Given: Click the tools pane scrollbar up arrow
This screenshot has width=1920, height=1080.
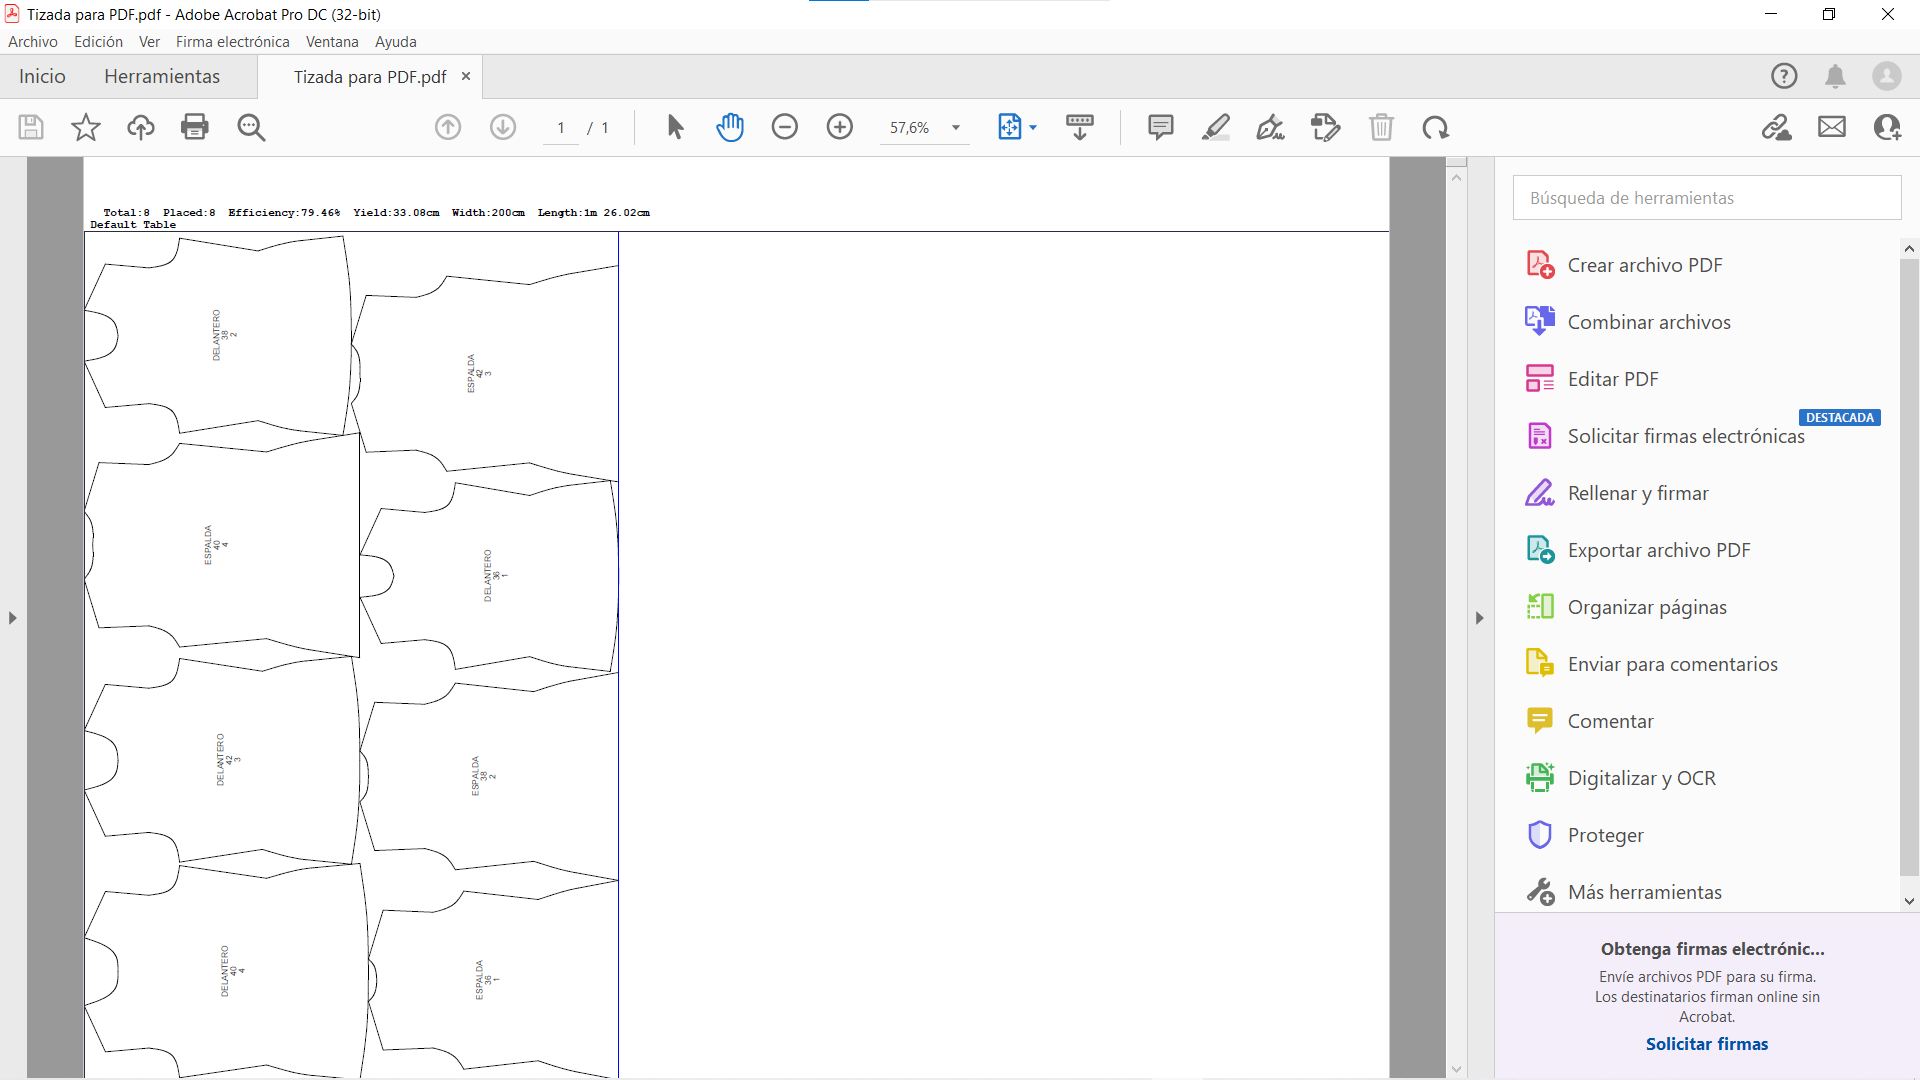Looking at the screenshot, I should [1909, 248].
